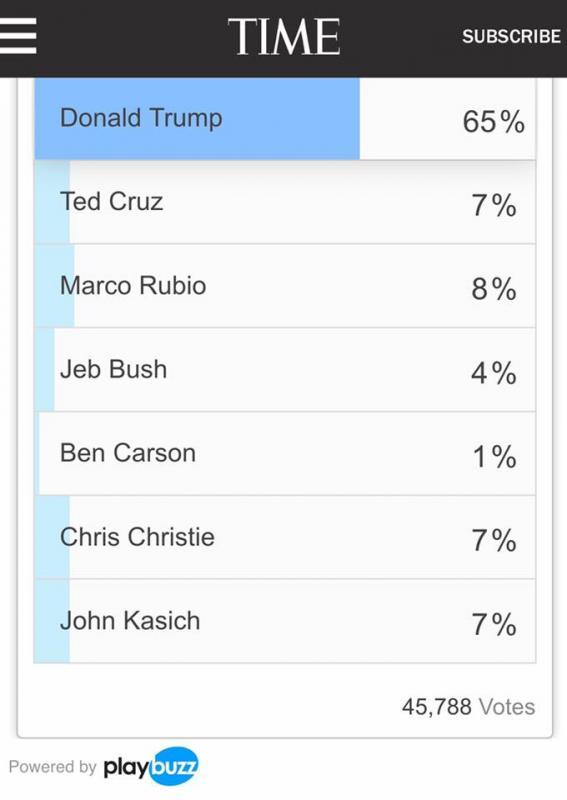
Task: Choose Jeb Bush in the poll
Action: pyautogui.click(x=285, y=369)
